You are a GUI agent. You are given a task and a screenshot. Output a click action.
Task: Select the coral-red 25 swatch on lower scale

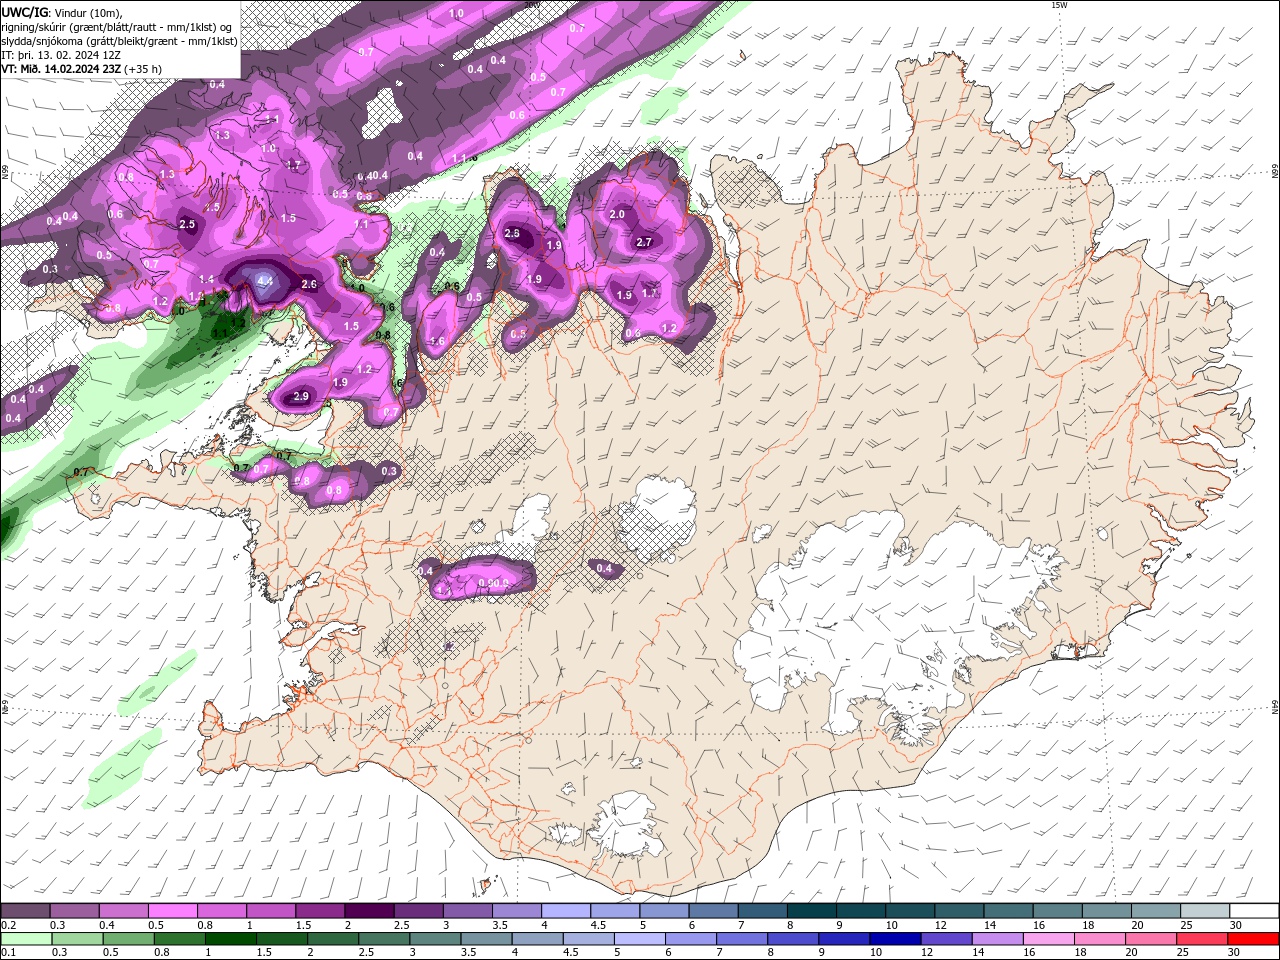point(1202,939)
